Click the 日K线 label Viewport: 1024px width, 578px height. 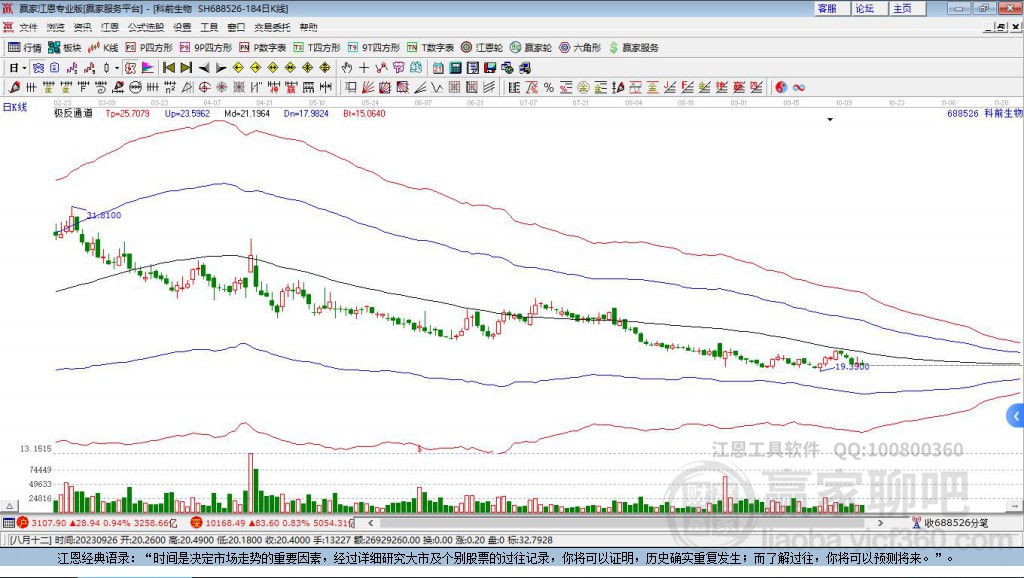coord(15,107)
